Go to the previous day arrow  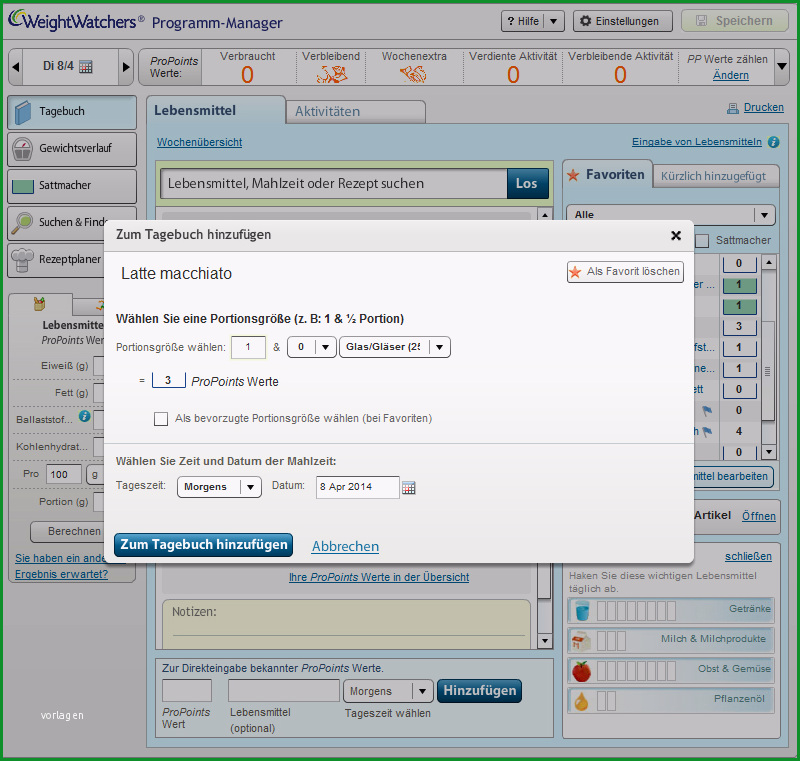click(16, 67)
